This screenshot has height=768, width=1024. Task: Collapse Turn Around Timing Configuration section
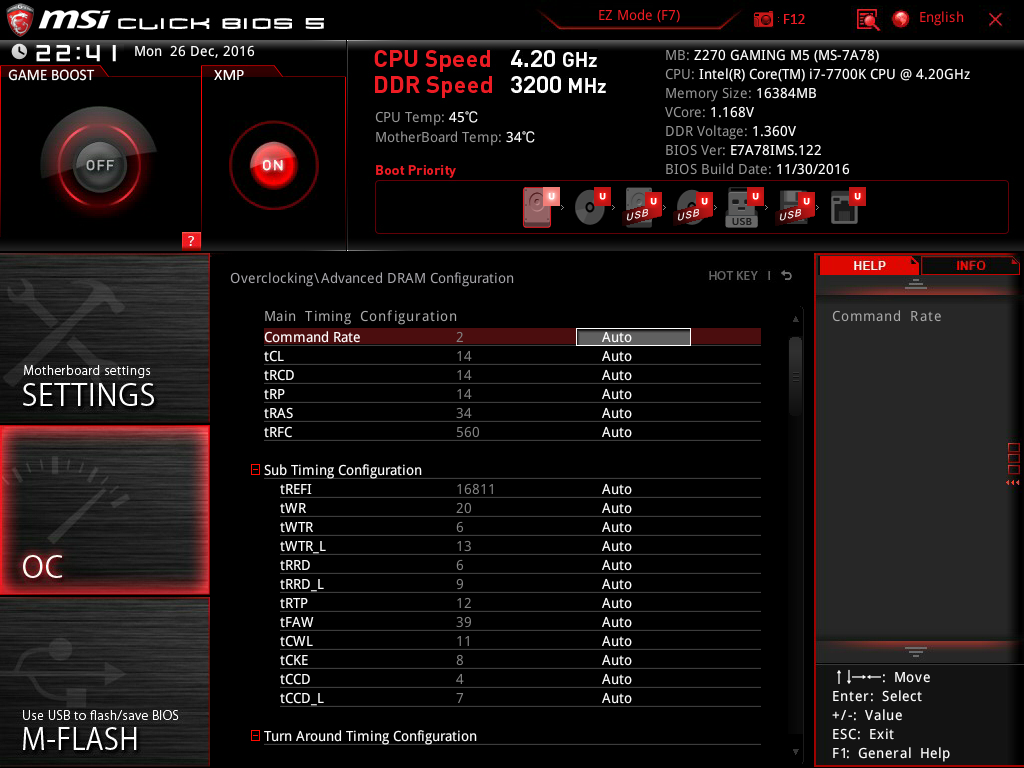[x=255, y=735]
